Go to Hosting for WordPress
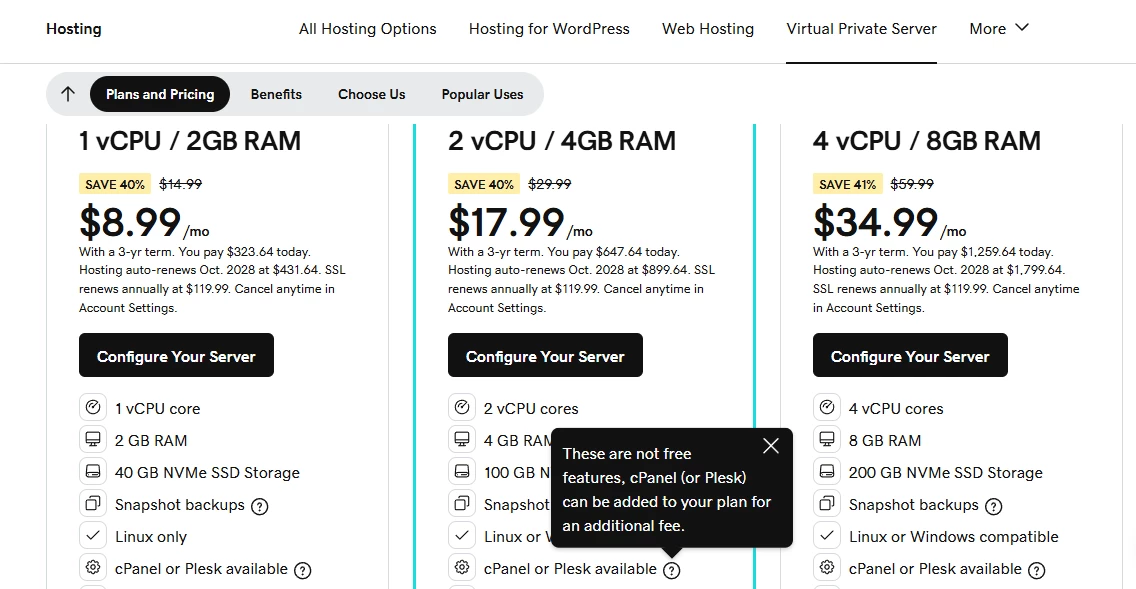 [549, 29]
